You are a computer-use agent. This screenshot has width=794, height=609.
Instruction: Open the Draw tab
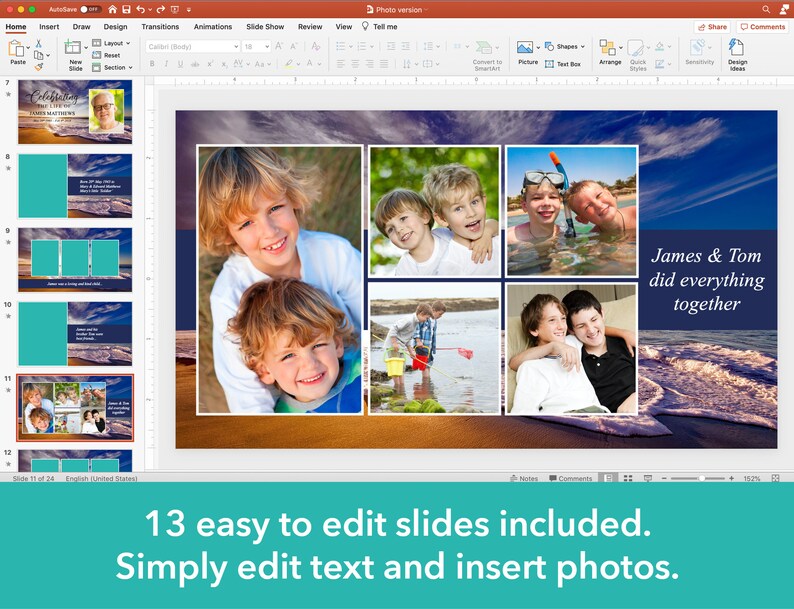pos(82,27)
